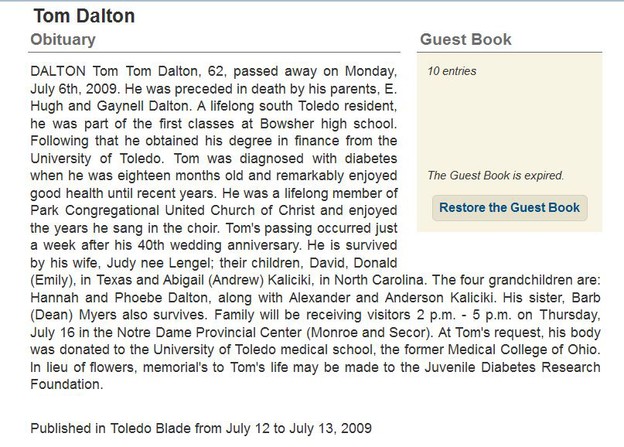This screenshot has width=624, height=447.
Task: Click the DALTON word starting the obituary
Action: [x=58, y=71]
